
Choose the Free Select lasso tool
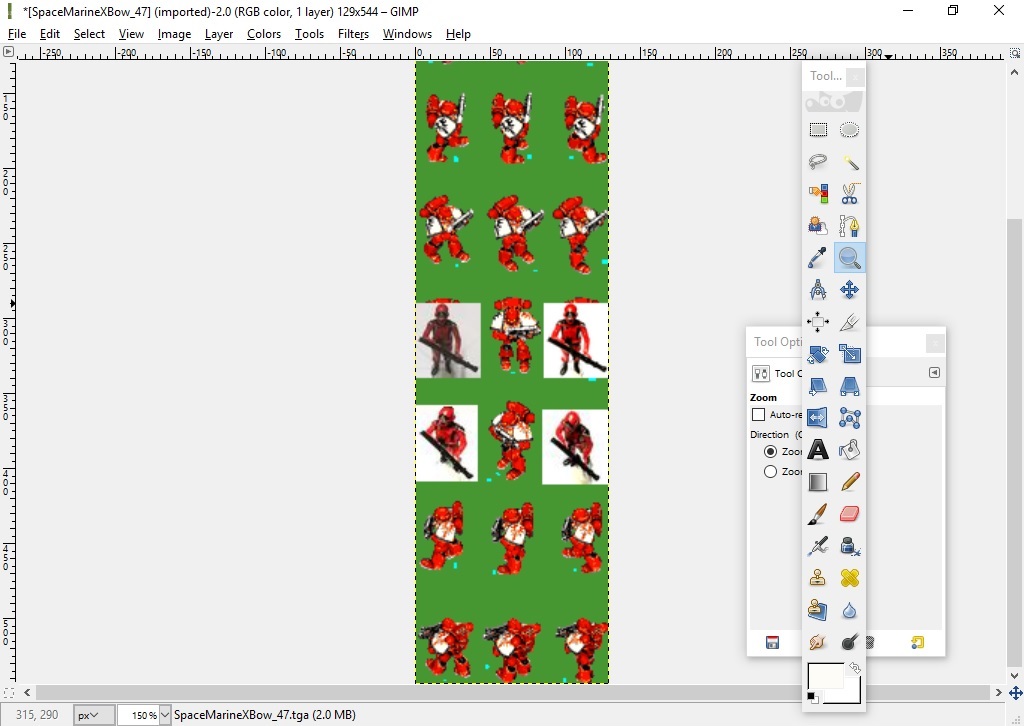point(818,162)
